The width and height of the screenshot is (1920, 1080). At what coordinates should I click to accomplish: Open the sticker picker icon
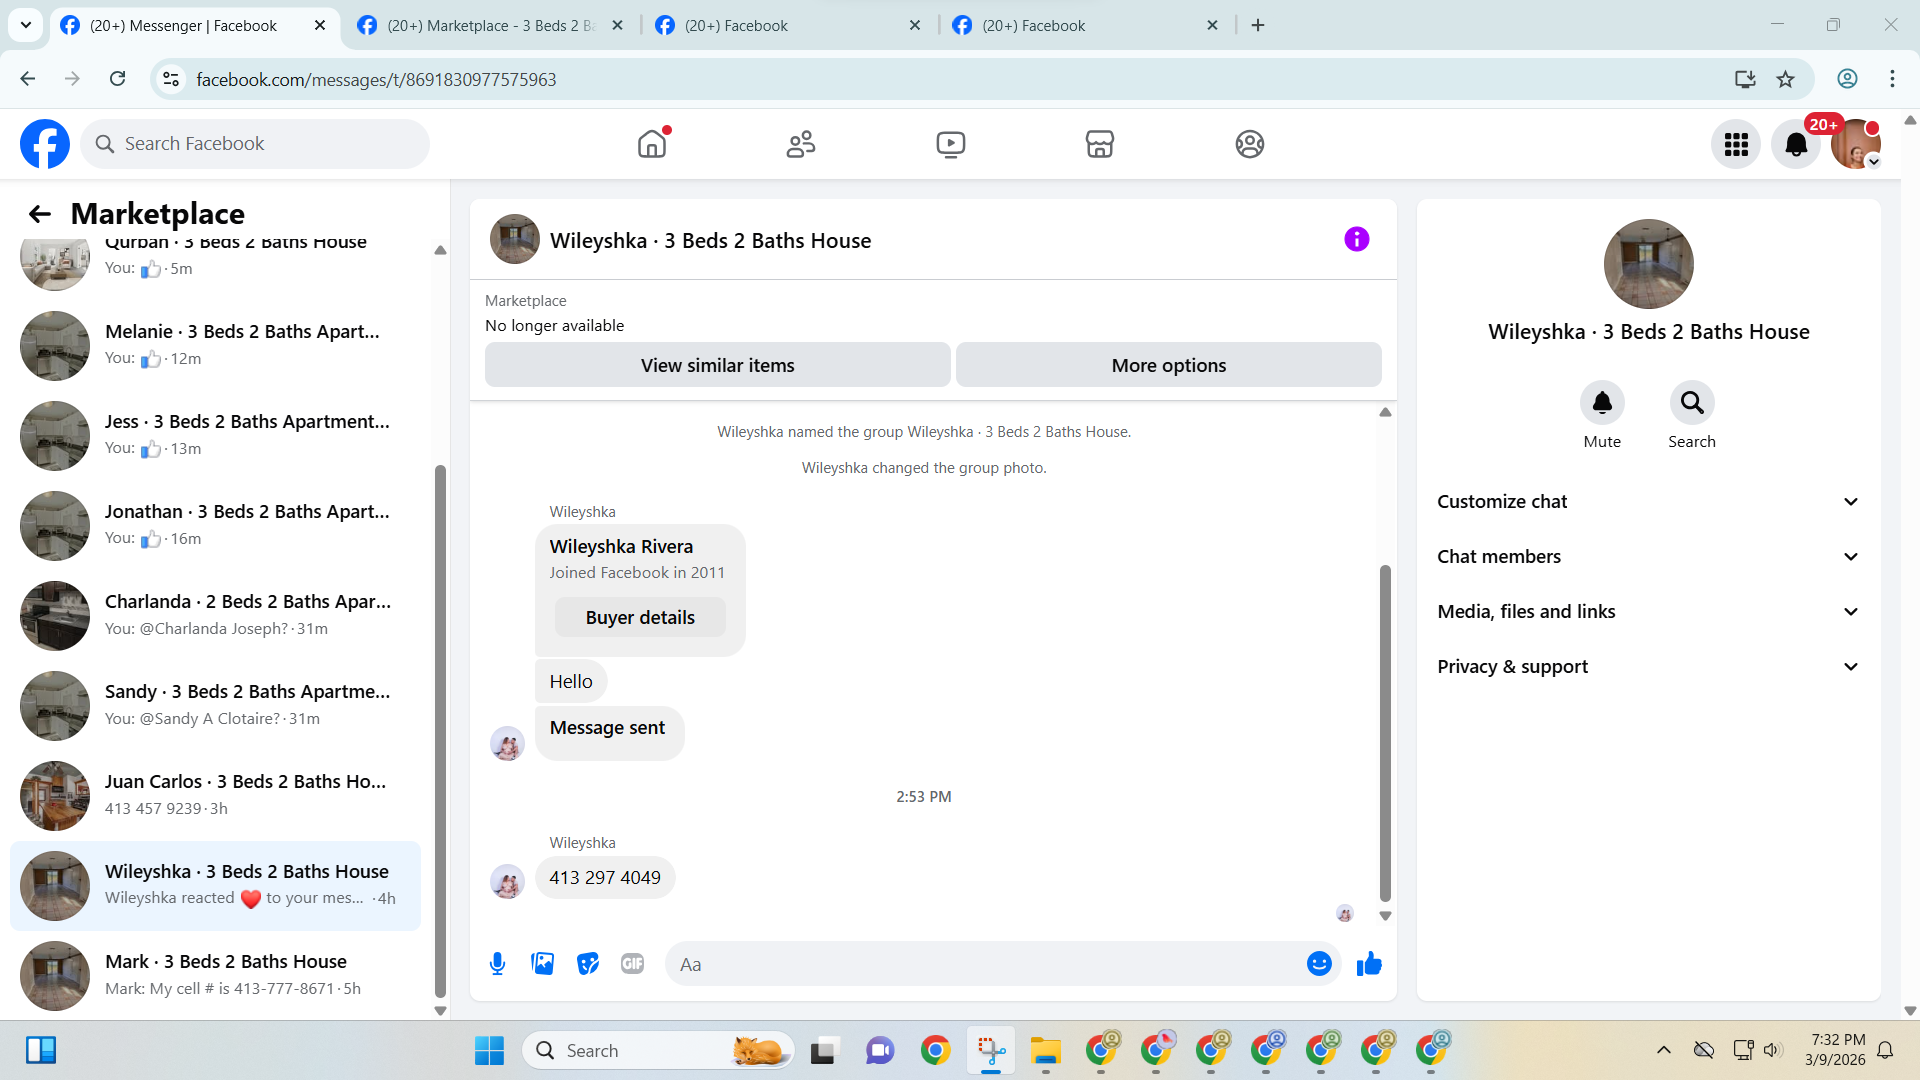tap(588, 964)
